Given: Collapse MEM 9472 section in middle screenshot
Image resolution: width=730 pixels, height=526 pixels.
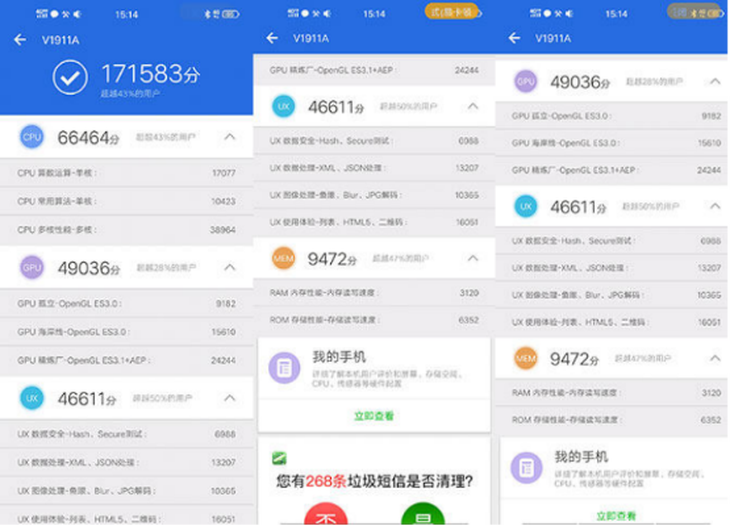Looking at the screenshot, I should click(x=473, y=258).
